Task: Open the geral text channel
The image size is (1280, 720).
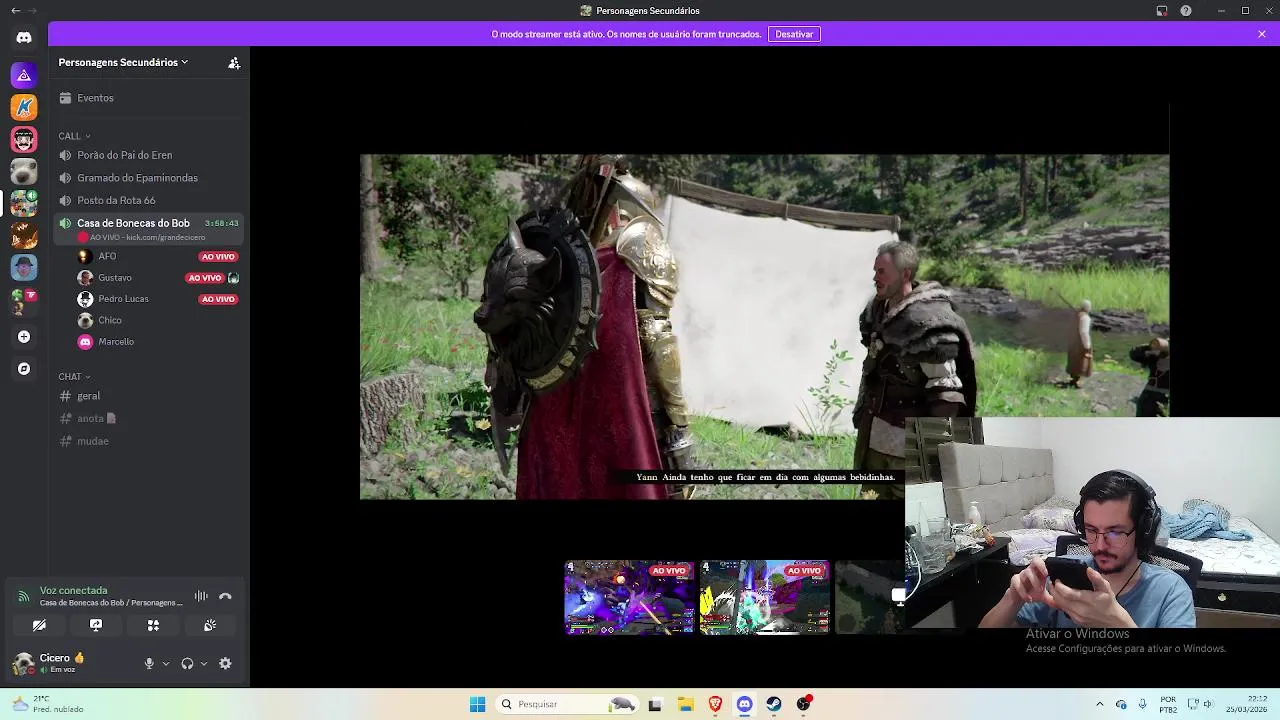Action: (149, 396)
